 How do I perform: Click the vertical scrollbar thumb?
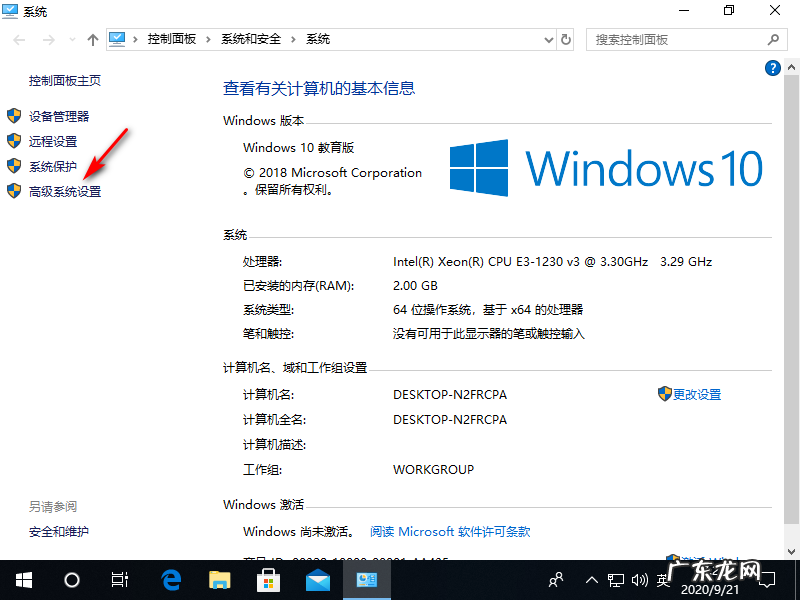pos(791,300)
